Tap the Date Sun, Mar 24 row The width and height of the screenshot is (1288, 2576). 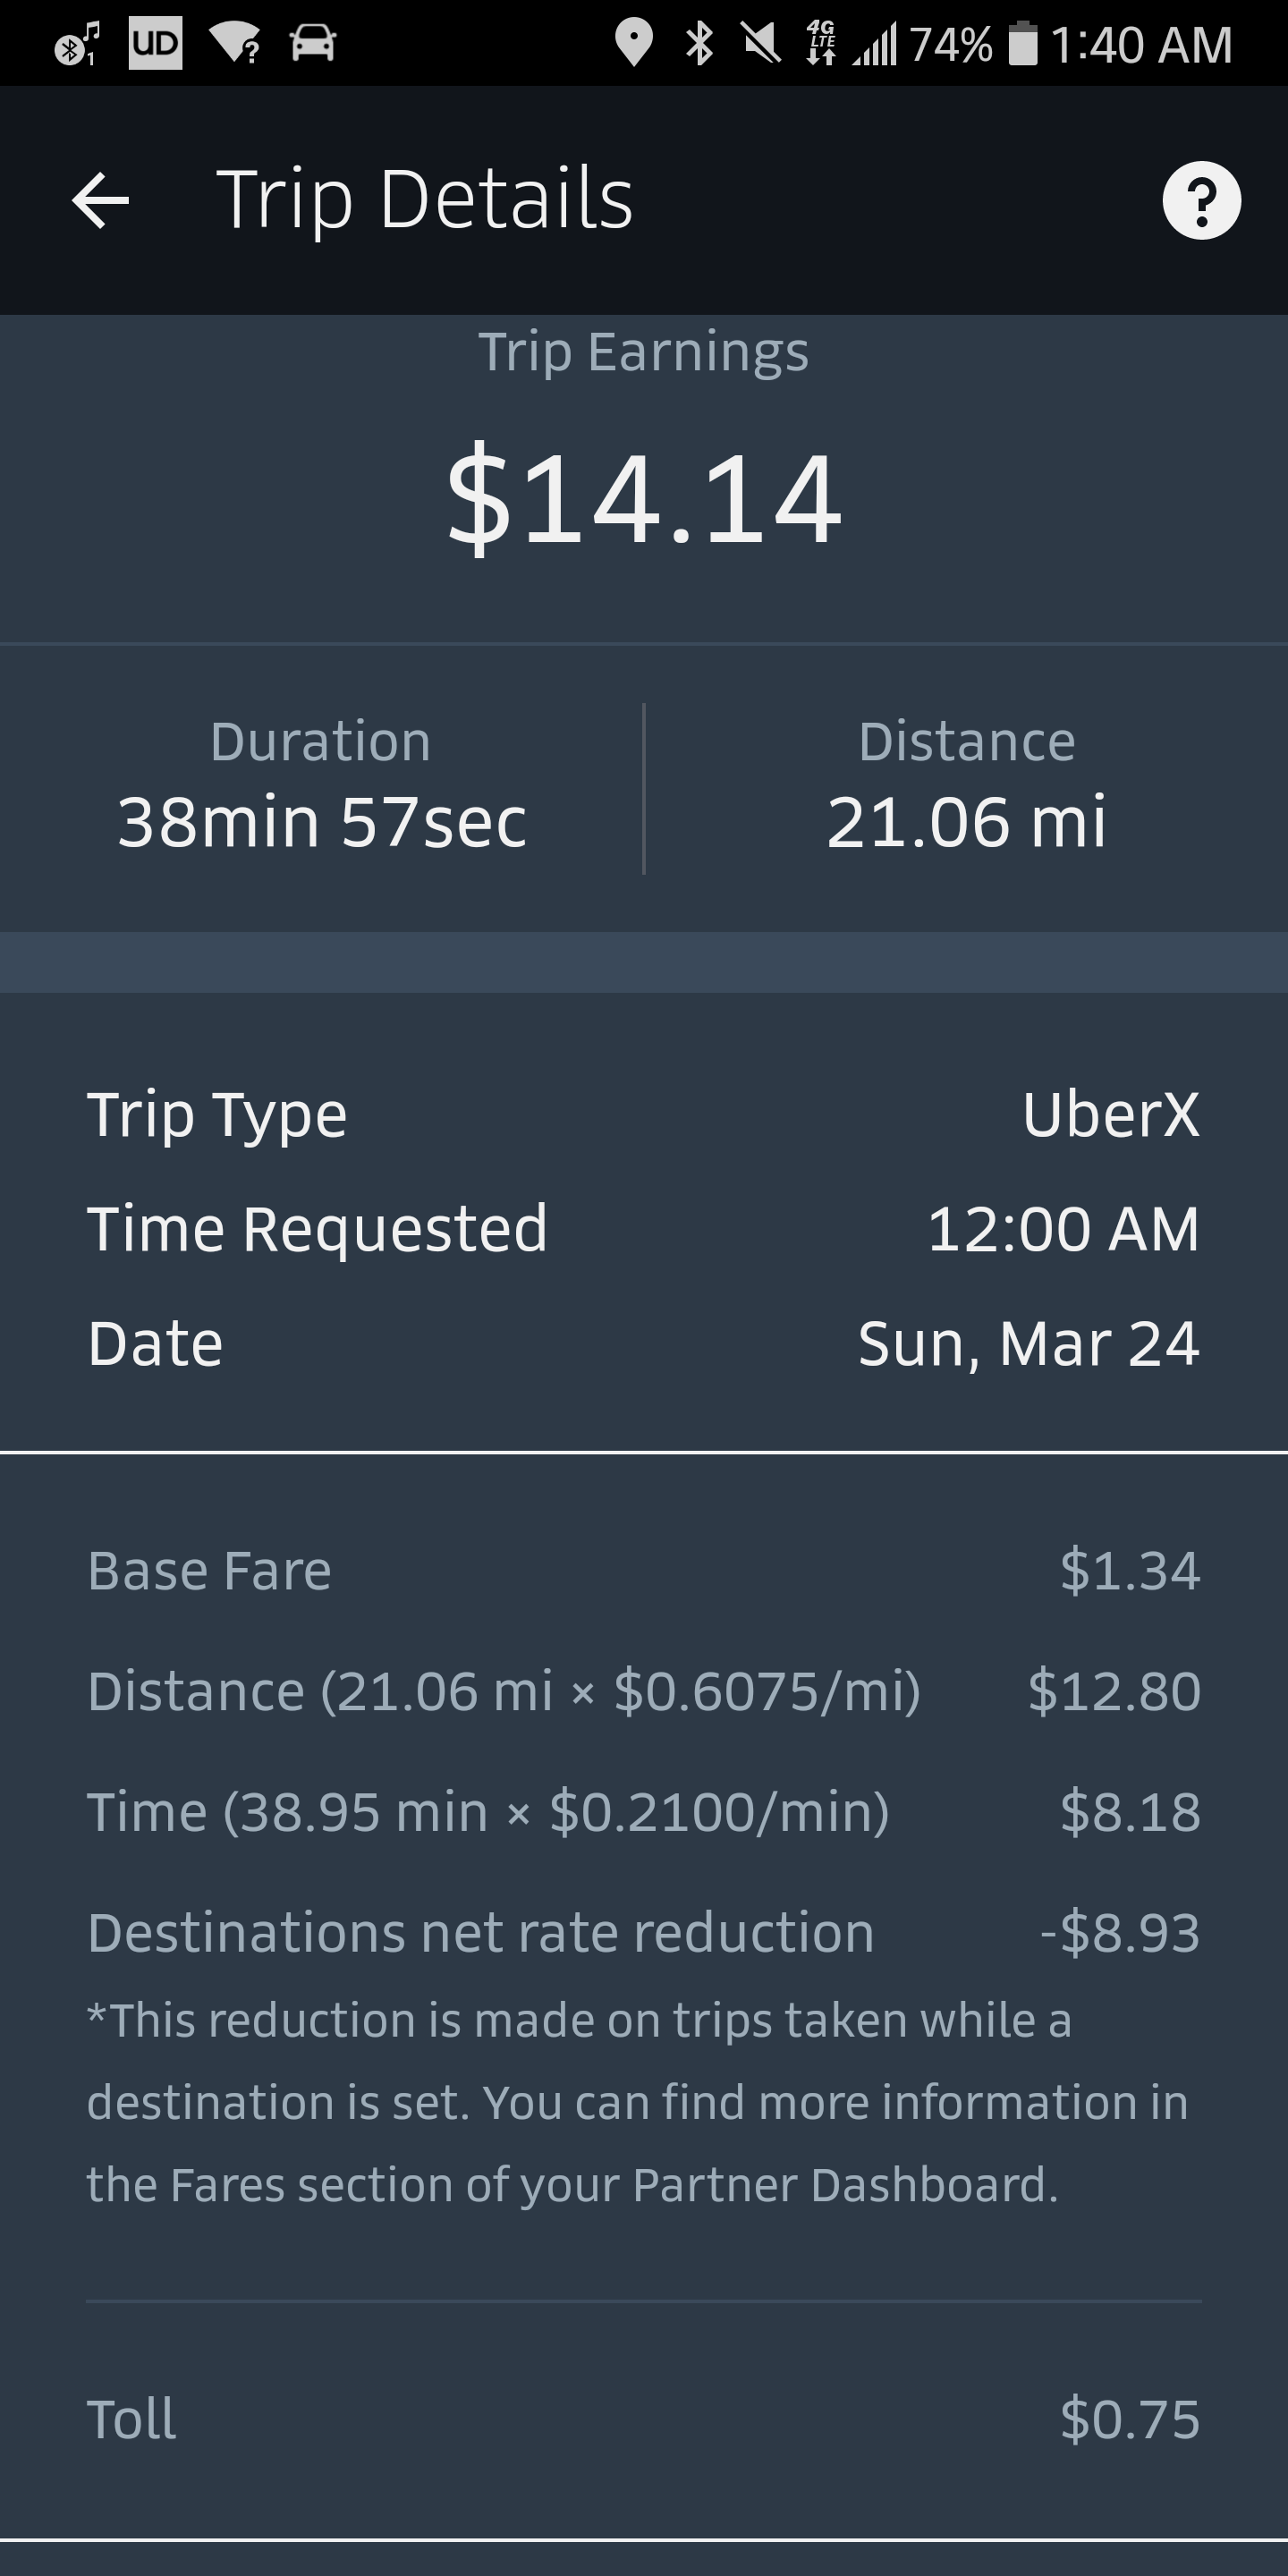(644, 1342)
